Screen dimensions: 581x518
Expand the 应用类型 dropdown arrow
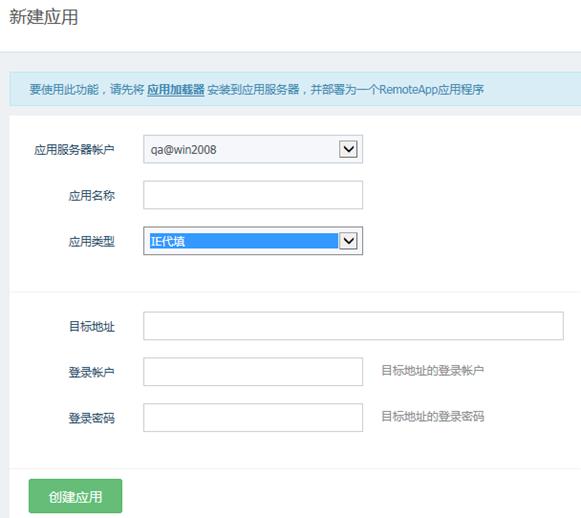tap(348, 241)
